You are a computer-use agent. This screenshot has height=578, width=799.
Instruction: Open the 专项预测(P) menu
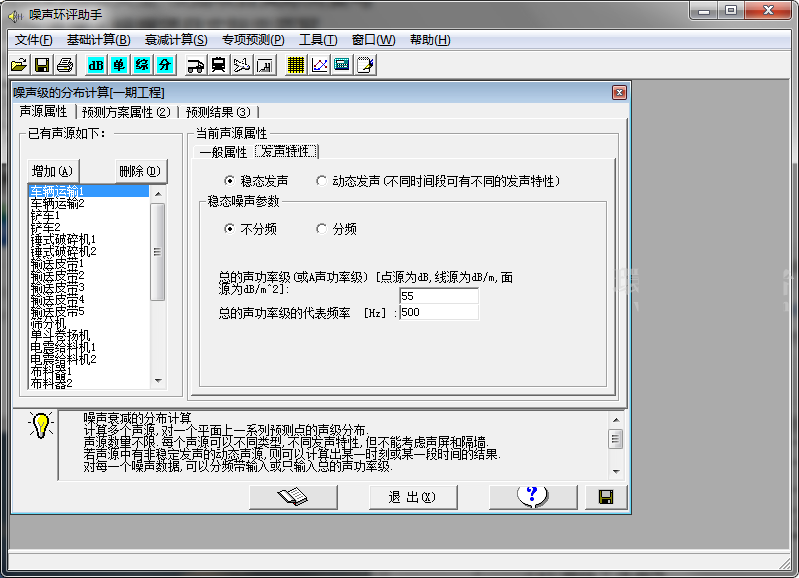(253, 40)
